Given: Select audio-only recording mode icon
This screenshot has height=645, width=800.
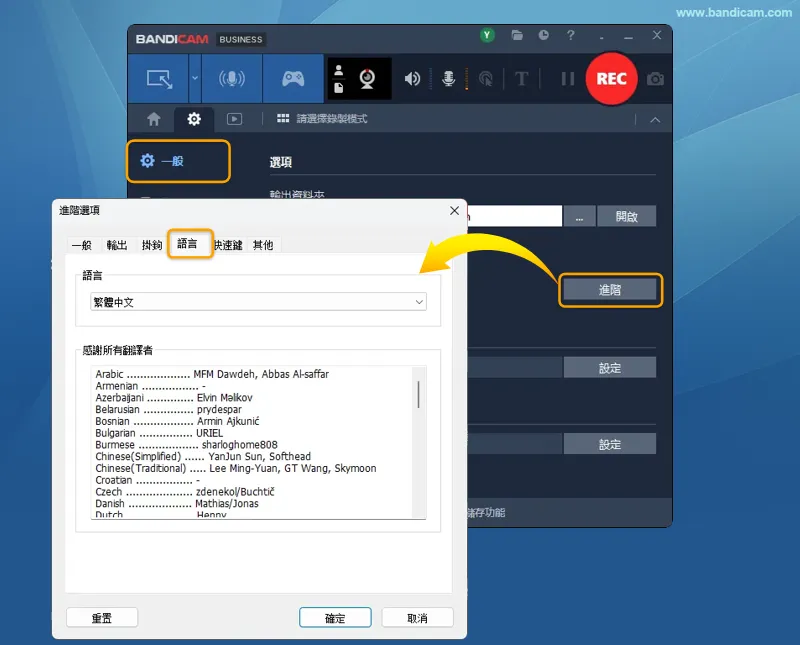Looking at the screenshot, I should [x=232, y=79].
